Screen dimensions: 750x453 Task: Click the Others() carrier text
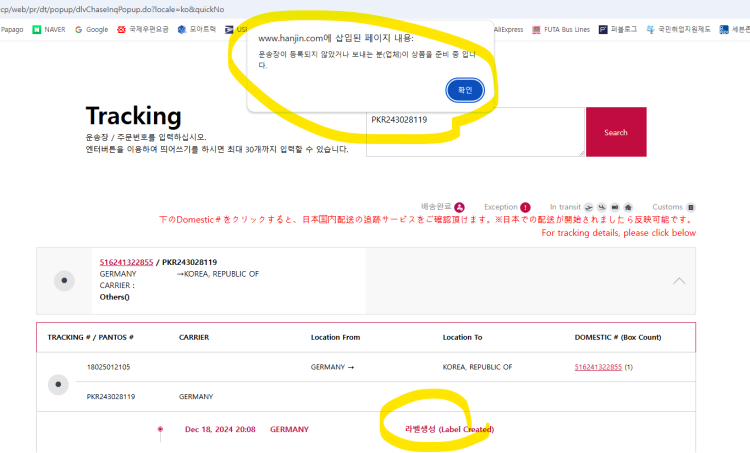114,297
